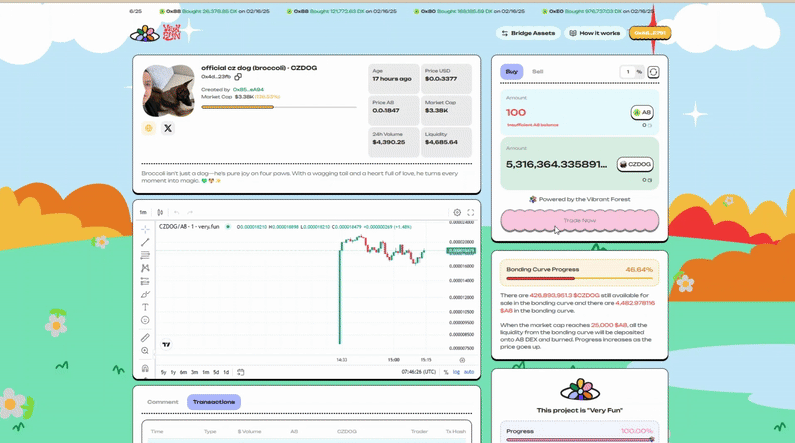Select the text tool in chart toolbar
This screenshot has width=795, height=443.
coord(145,307)
